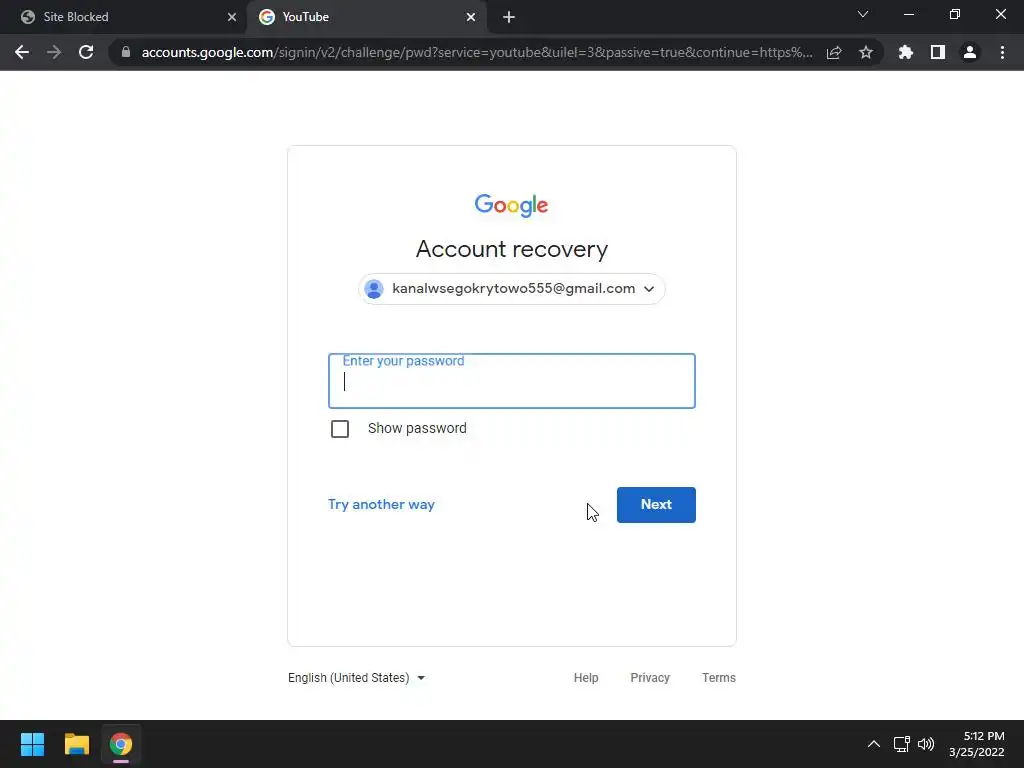The image size is (1024, 768).
Task: View site info via lock icon
Action: pyautogui.click(x=126, y=52)
